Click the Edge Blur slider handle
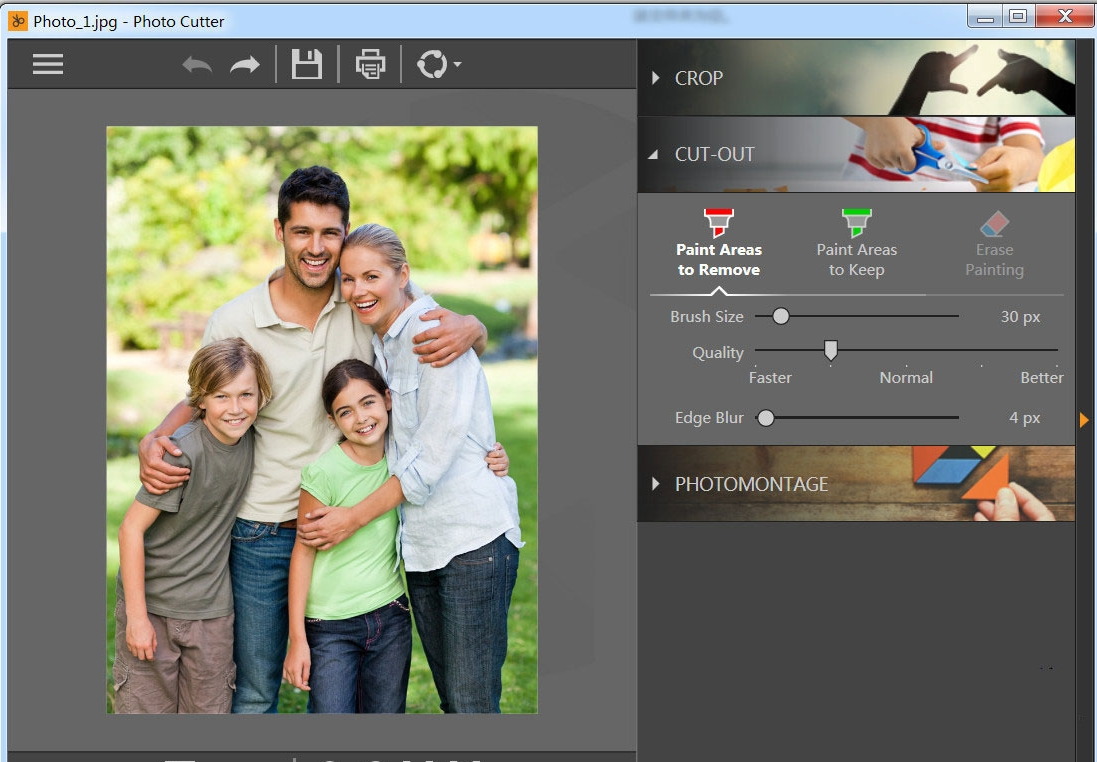 coord(766,418)
